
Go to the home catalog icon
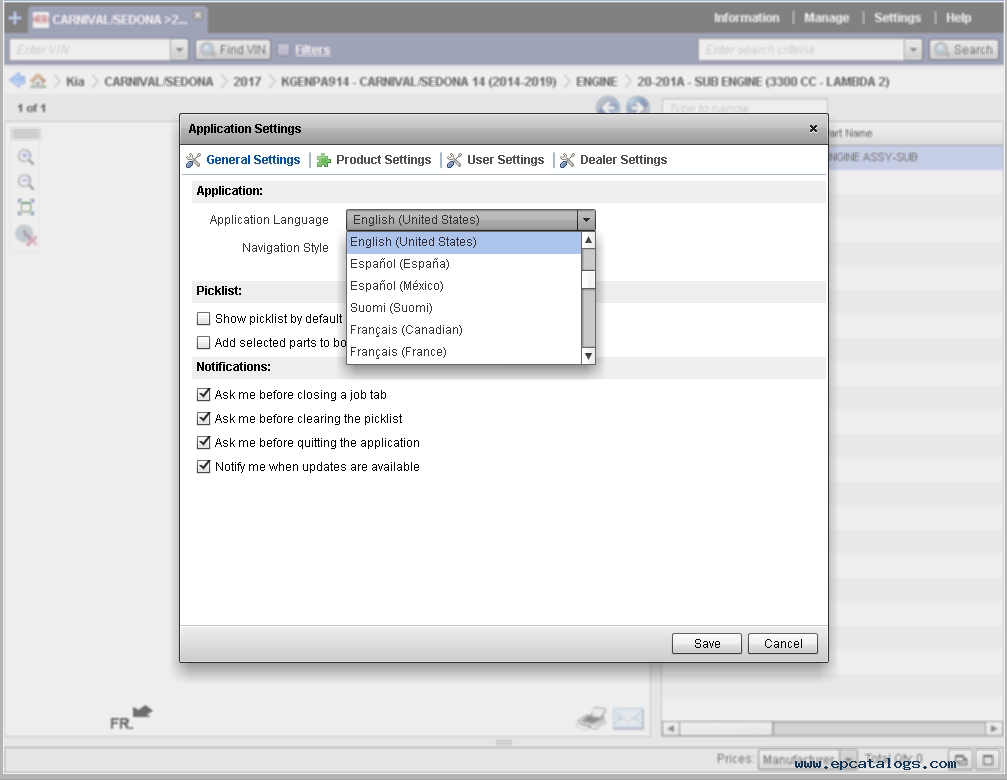tap(39, 81)
